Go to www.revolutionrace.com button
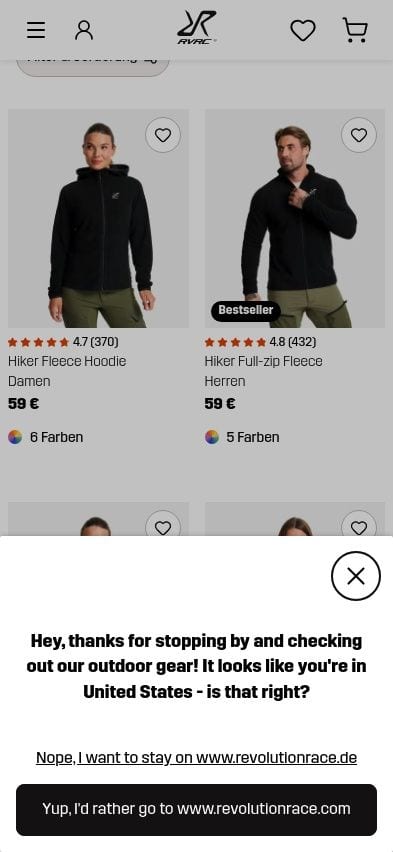The width and height of the screenshot is (393, 852). [x=196, y=810]
